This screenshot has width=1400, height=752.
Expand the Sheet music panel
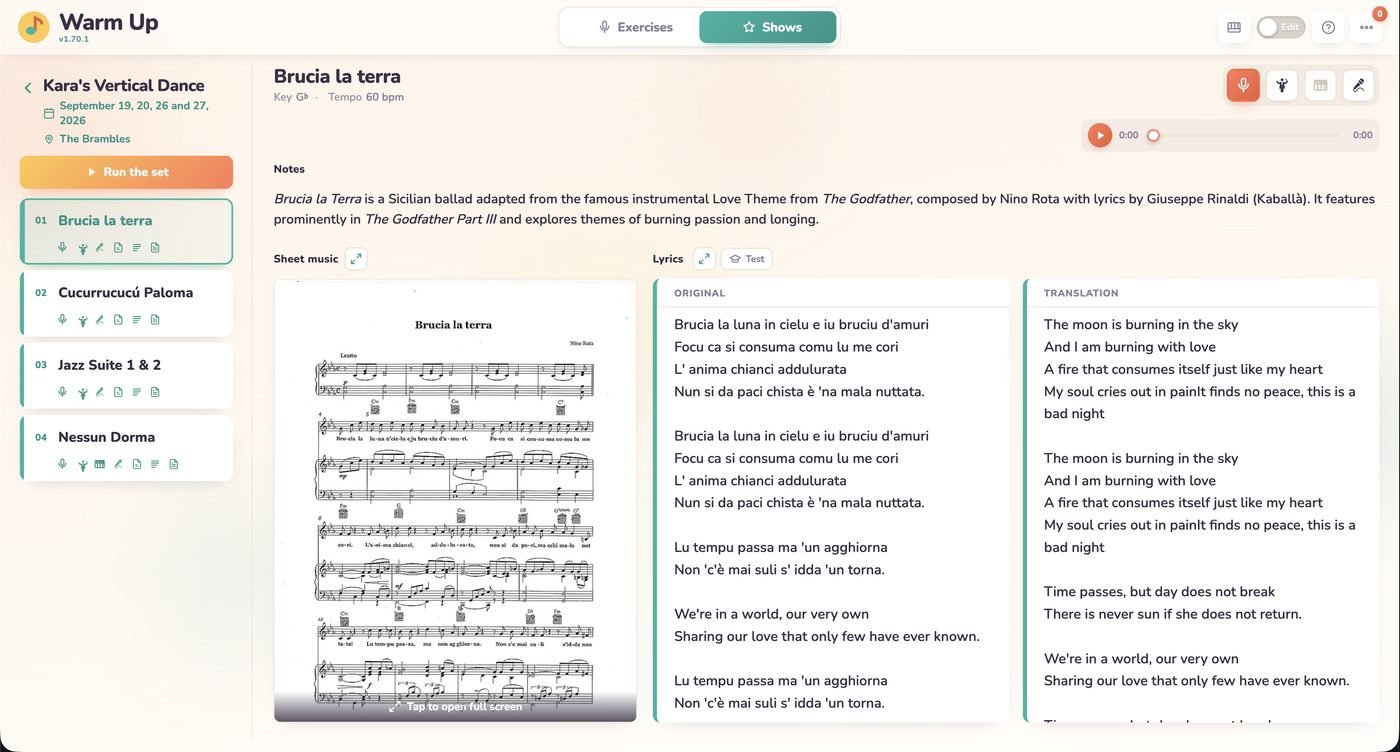point(356,259)
